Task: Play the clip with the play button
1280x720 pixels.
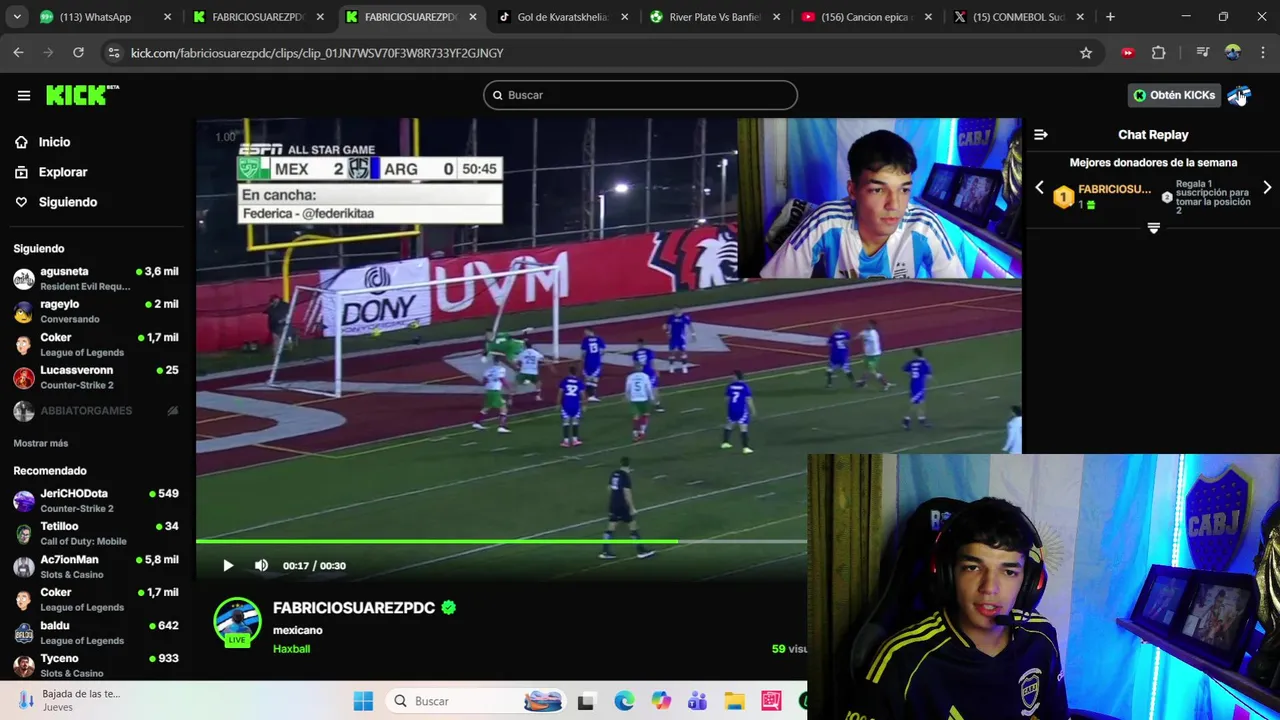Action: 228,565
